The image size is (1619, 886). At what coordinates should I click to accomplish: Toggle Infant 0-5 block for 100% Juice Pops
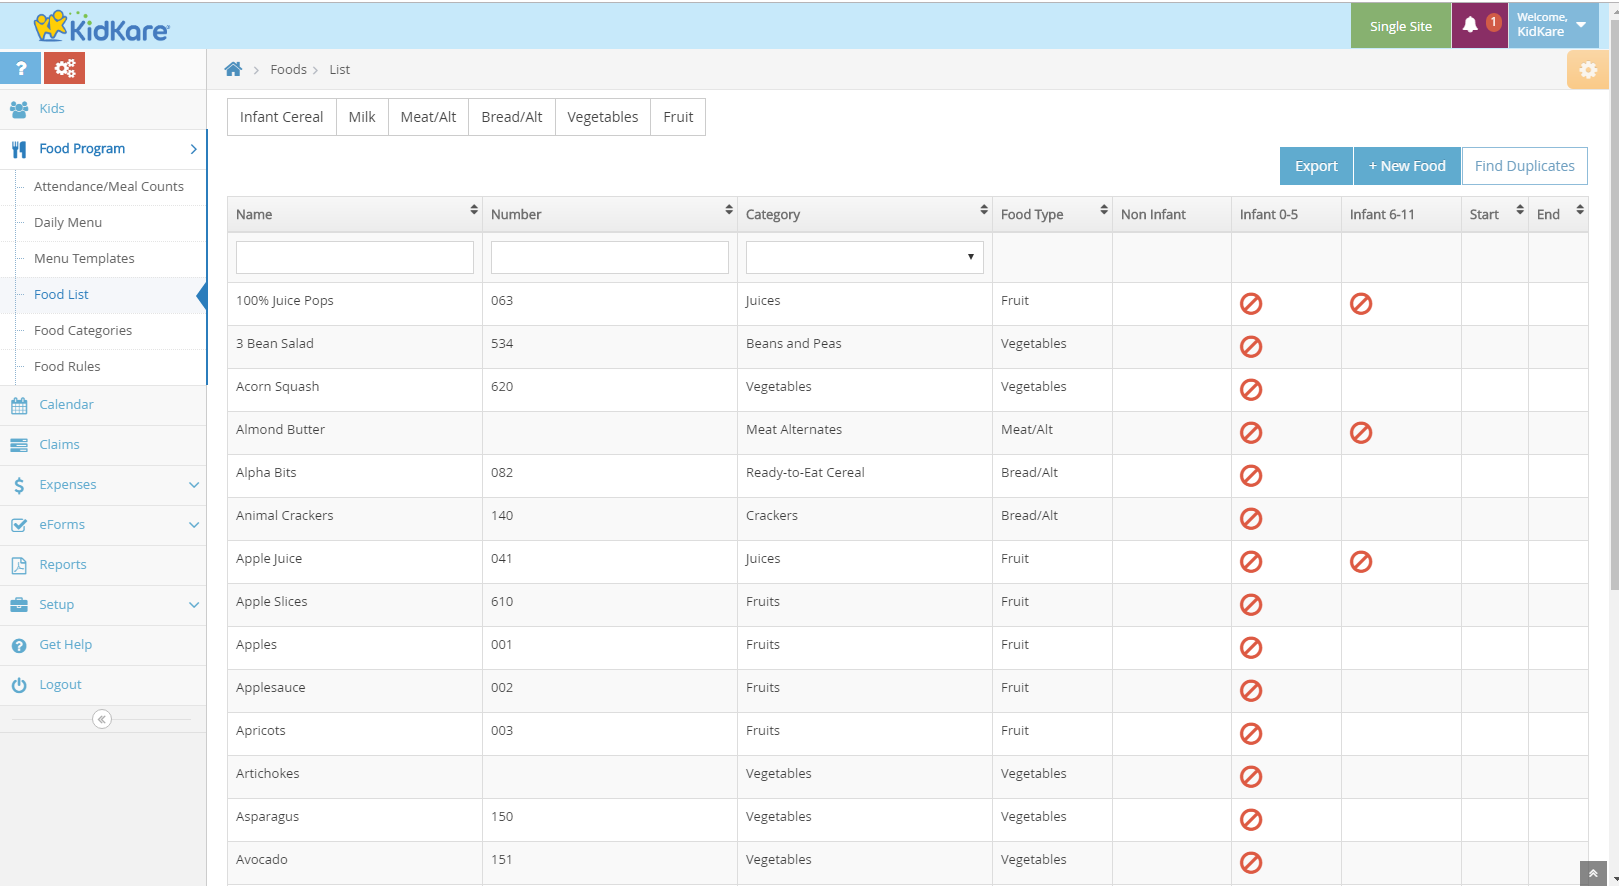(1251, 304)
